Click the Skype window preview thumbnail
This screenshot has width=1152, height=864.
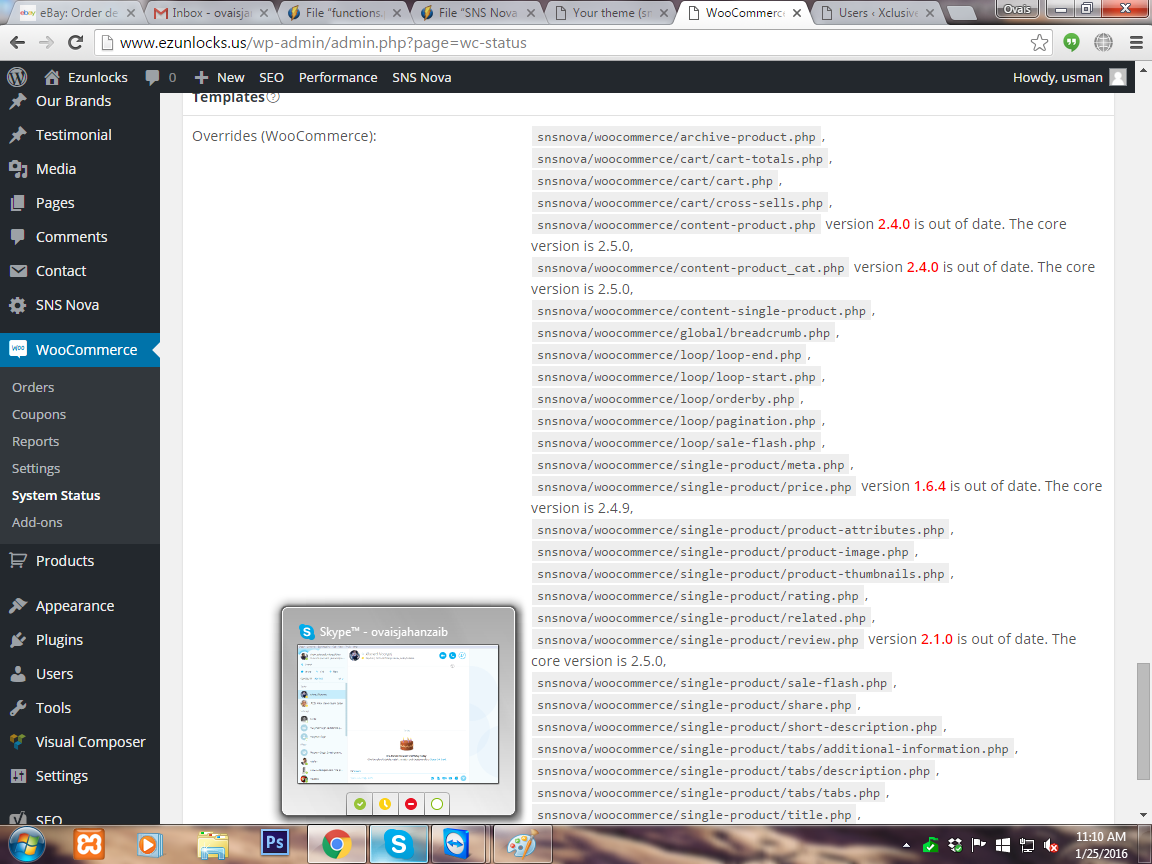398,714
